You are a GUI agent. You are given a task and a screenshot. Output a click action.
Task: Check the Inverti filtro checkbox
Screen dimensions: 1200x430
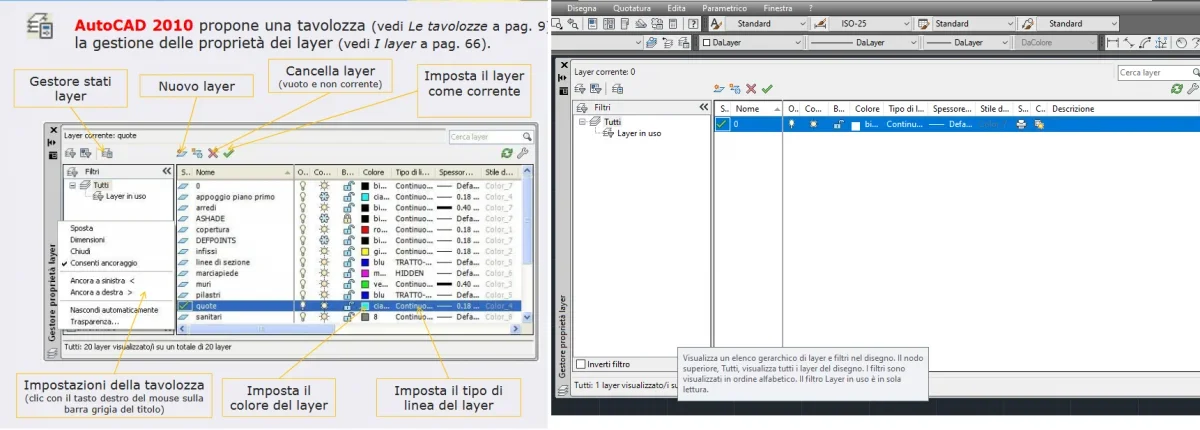tap(582, 364)
